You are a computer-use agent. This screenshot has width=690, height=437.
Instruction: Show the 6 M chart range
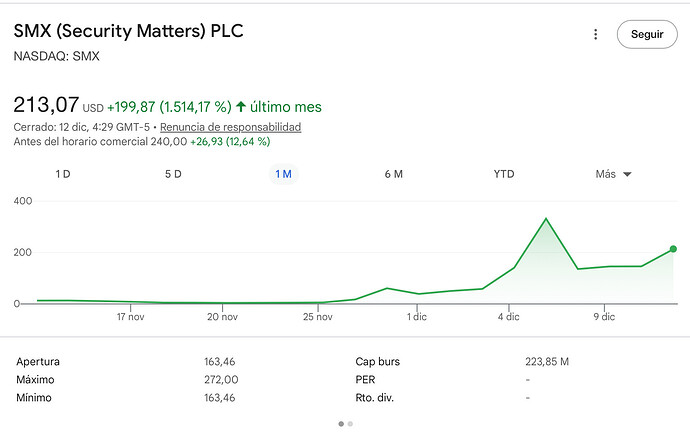[393, 174]
